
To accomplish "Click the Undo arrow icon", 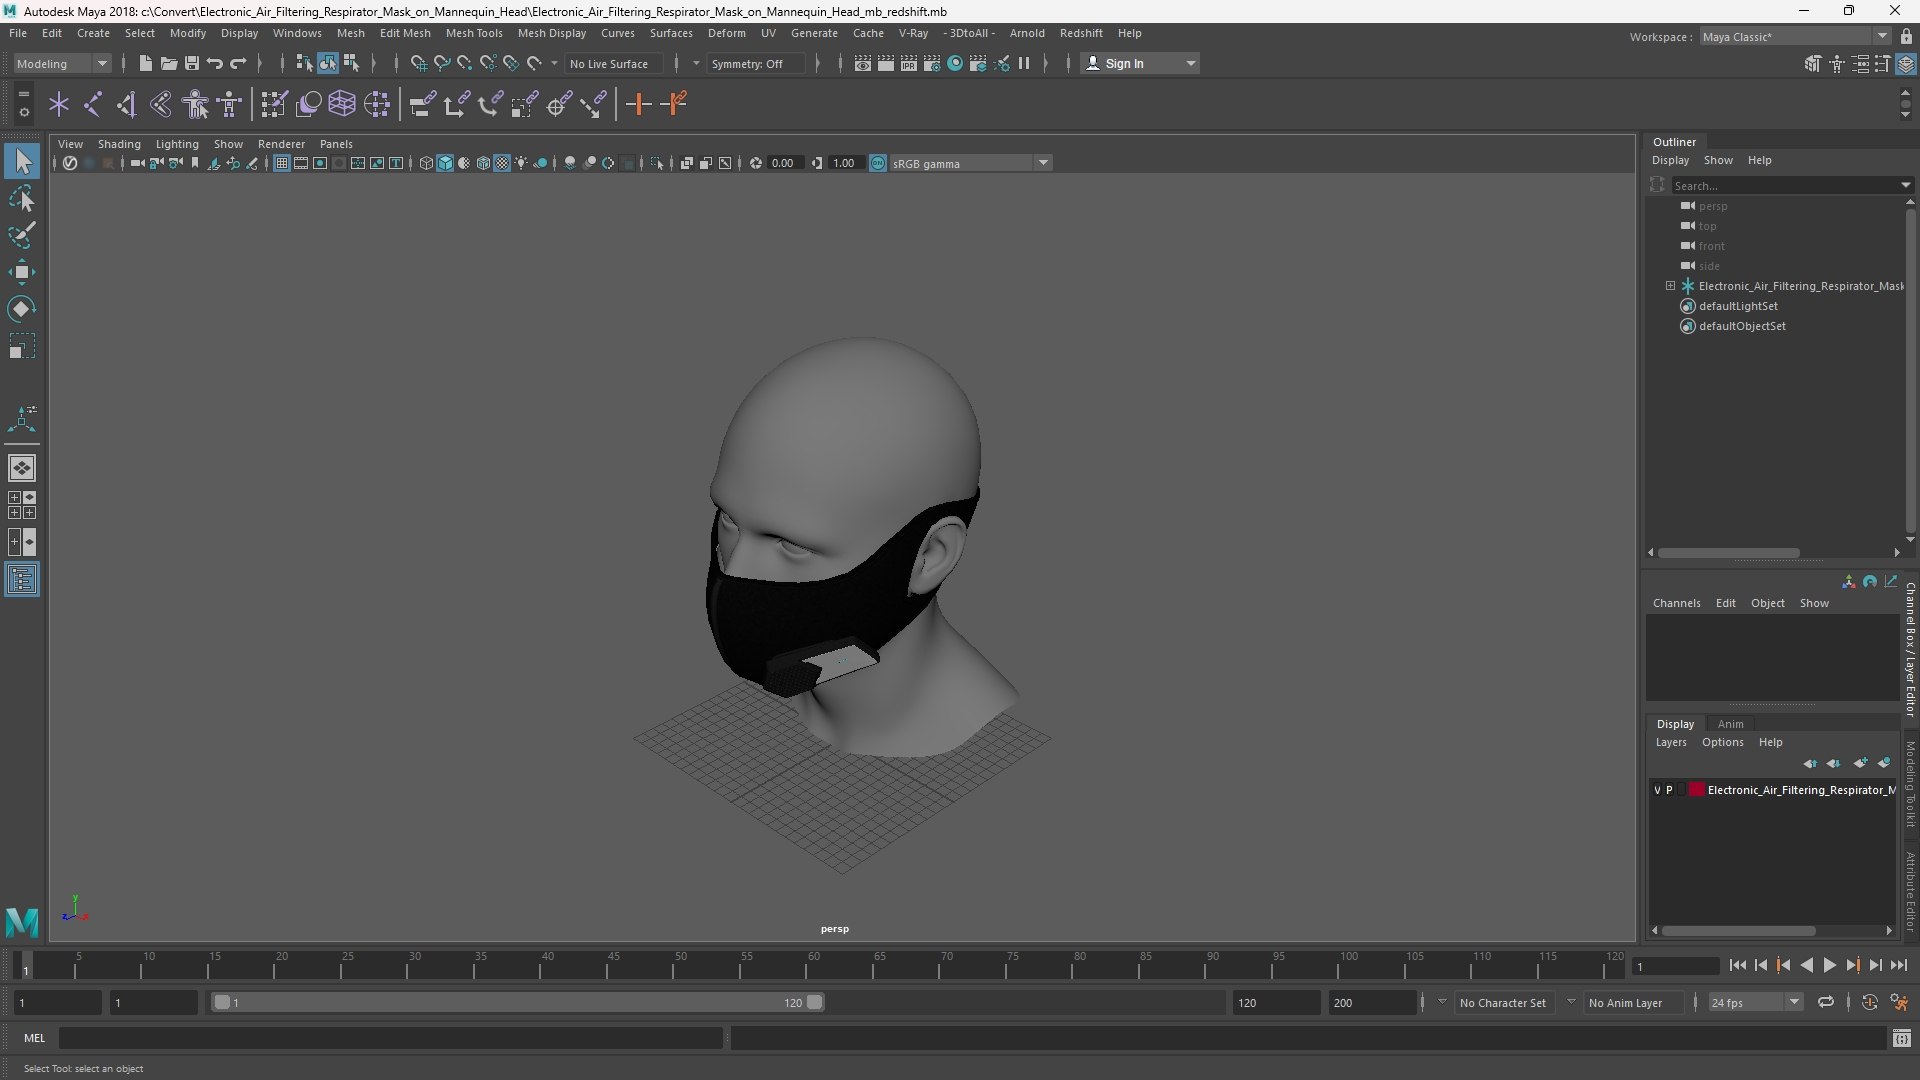I will pos(215,63).
